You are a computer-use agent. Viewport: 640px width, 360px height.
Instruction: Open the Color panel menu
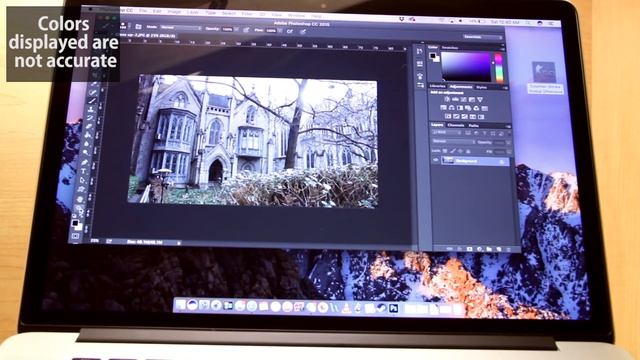[x=503, y=49]
